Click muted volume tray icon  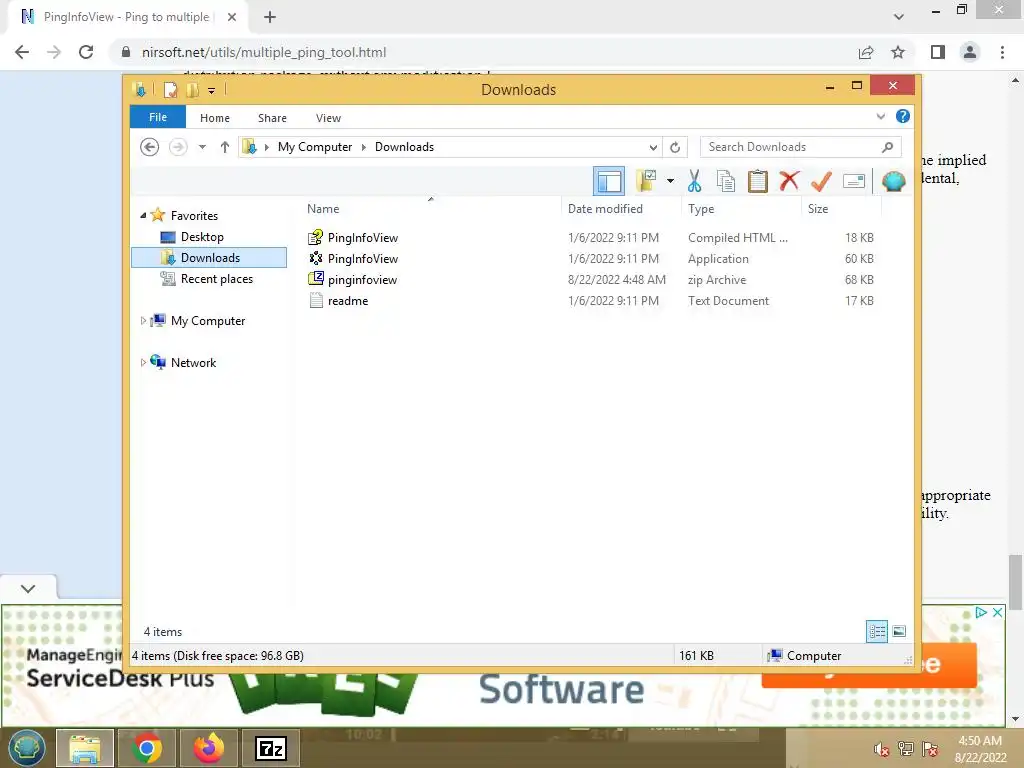(x=881, y=749)
